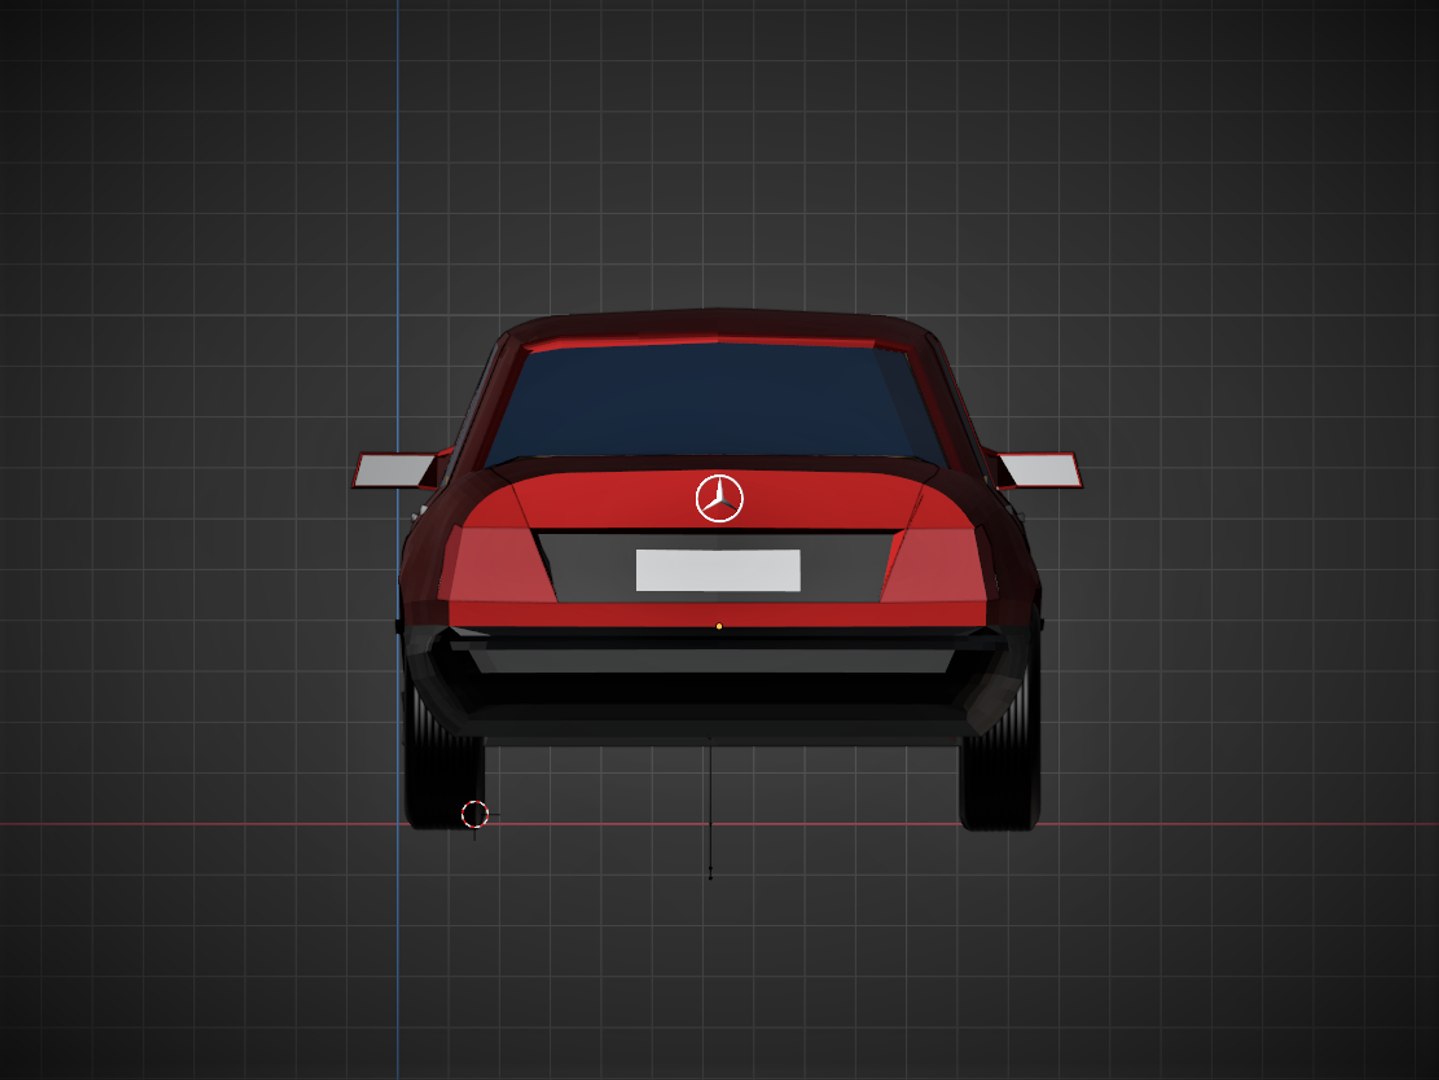Viewport: 1439px width, 1080px height.
Task: Click the white license plate
Action: click(x=718, y=570)
